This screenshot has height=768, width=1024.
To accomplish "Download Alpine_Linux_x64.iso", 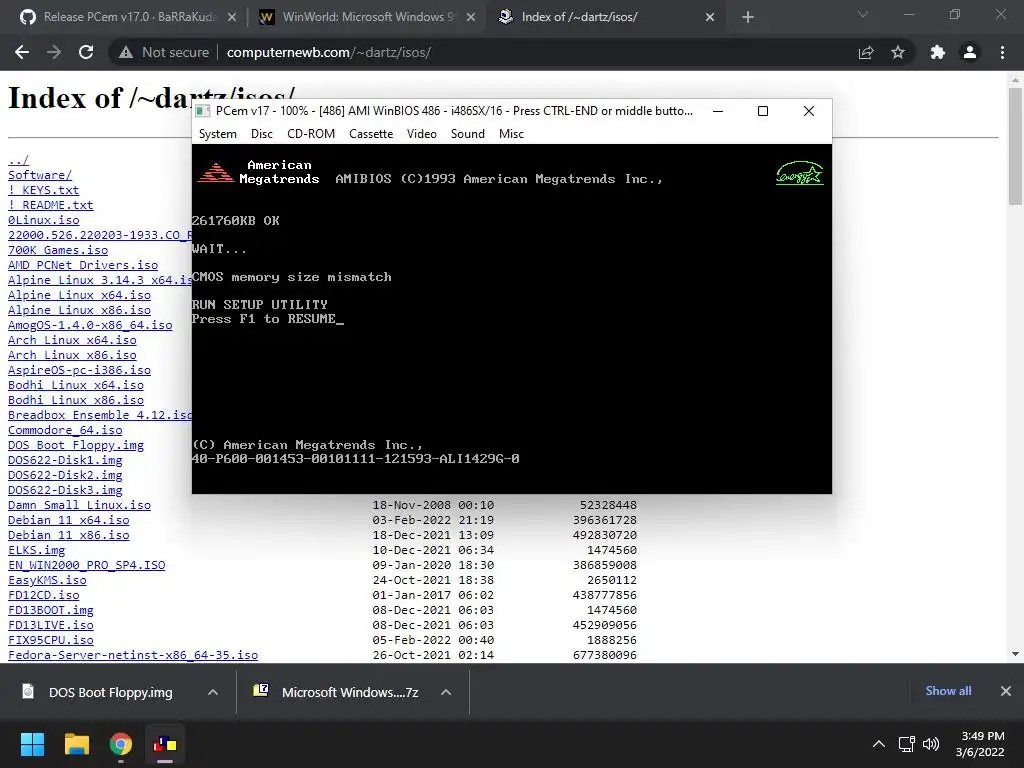I will 79,295.
